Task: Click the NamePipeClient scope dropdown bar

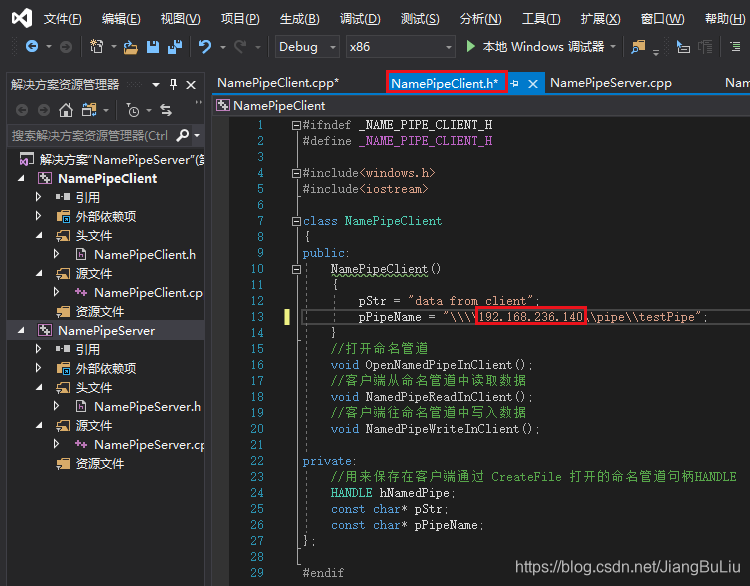Action: pyautogui.click(x=482, y=105)
